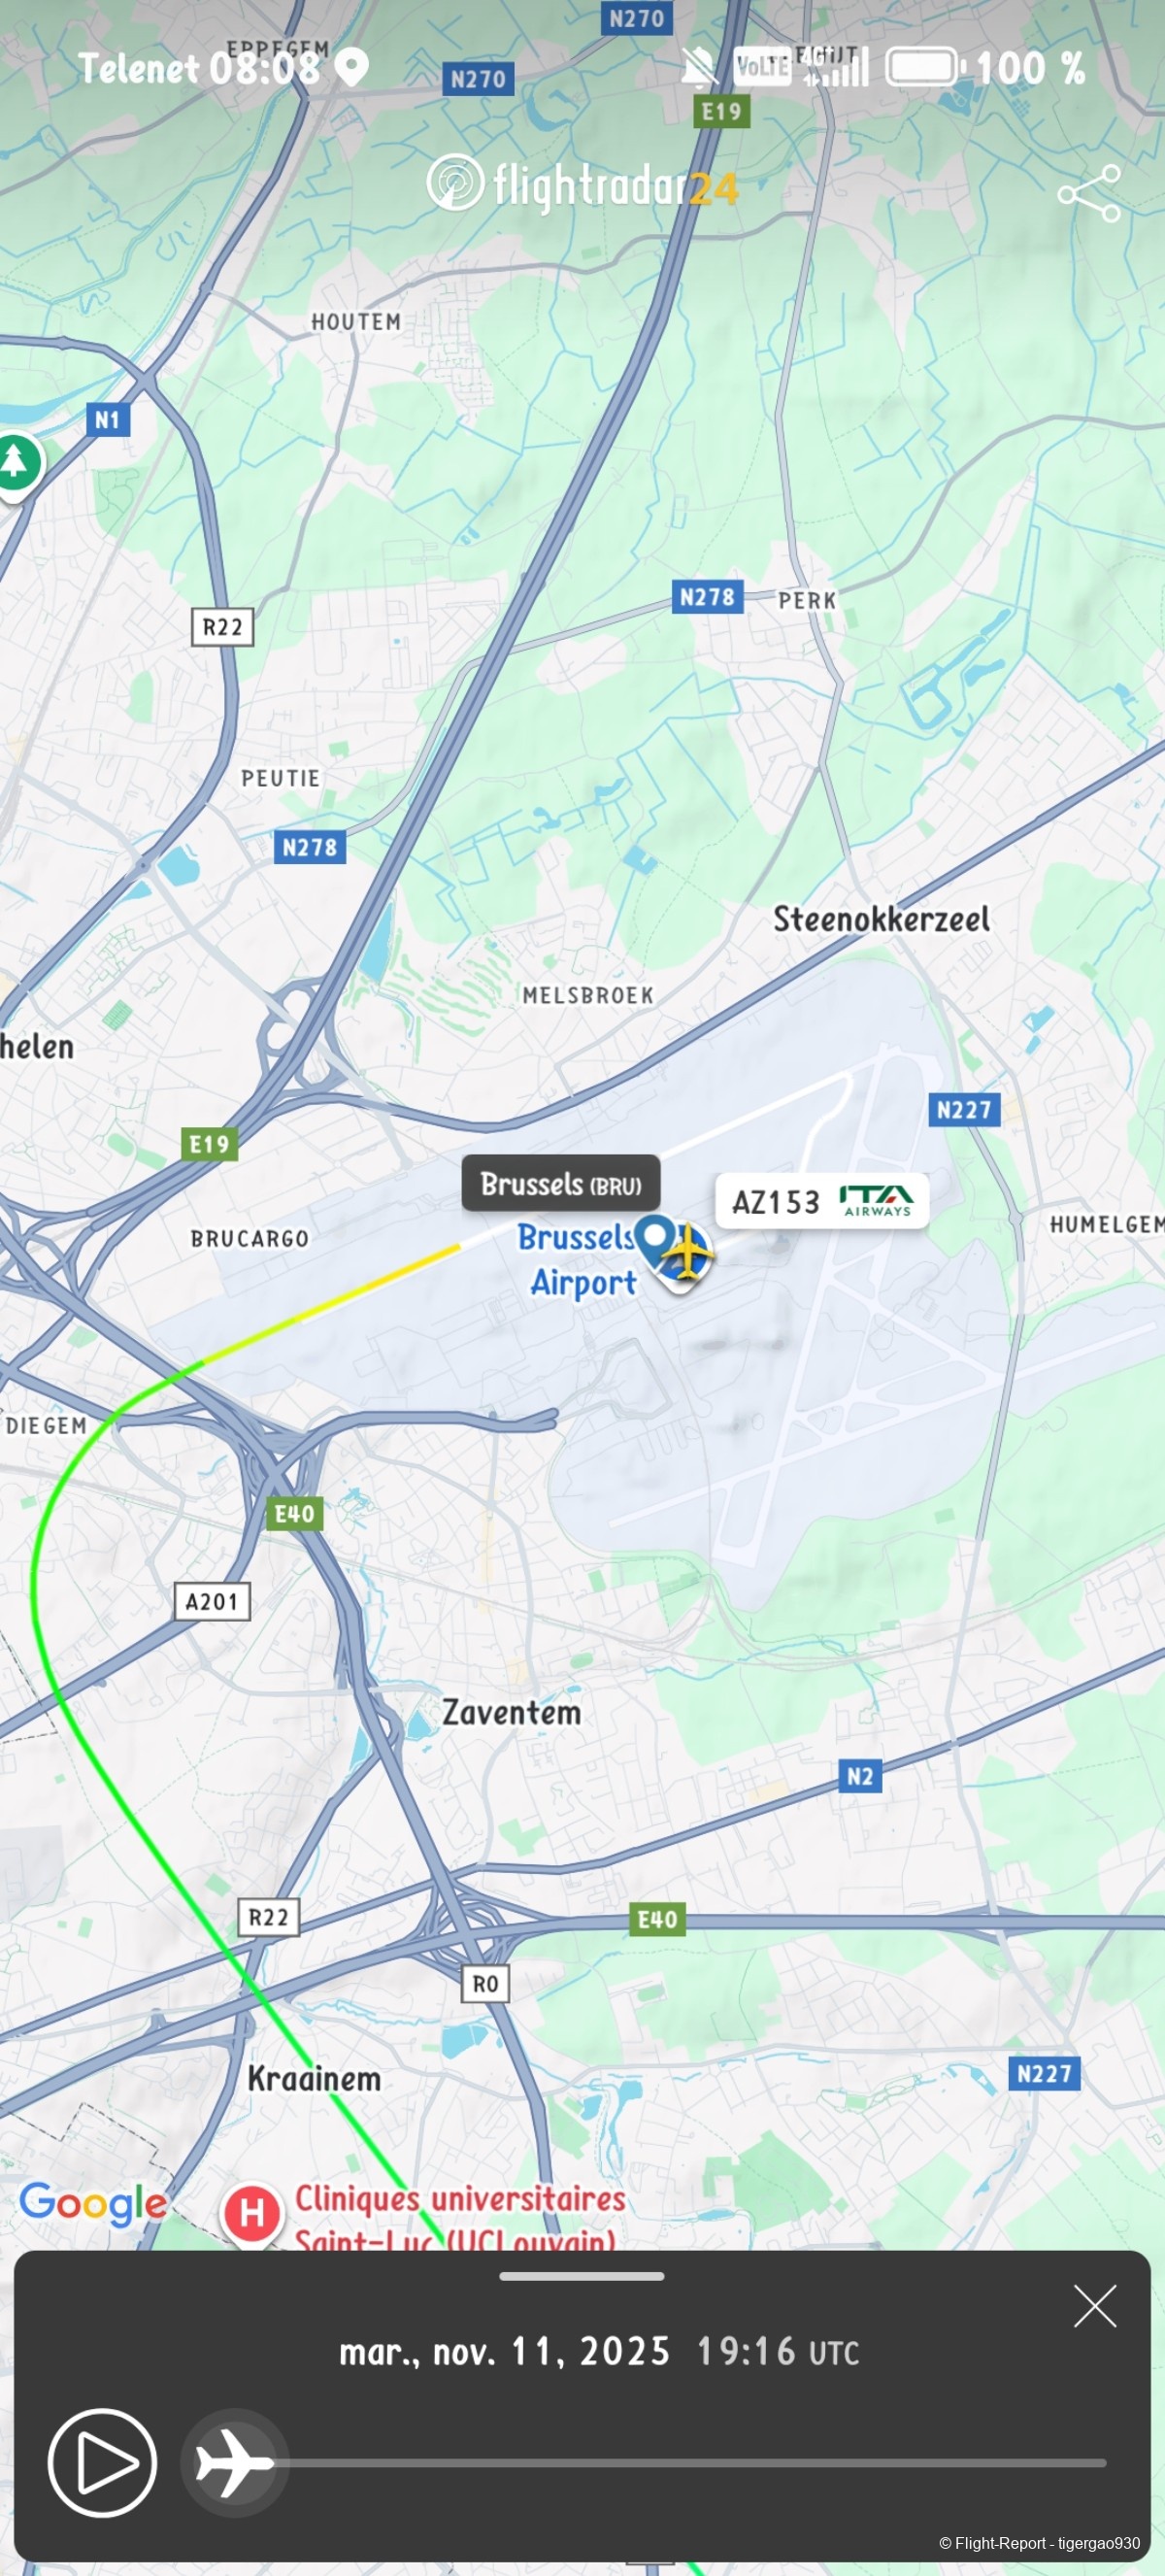Tap the green park tree marker
1165x2576 pixels.
pos(16,463)
